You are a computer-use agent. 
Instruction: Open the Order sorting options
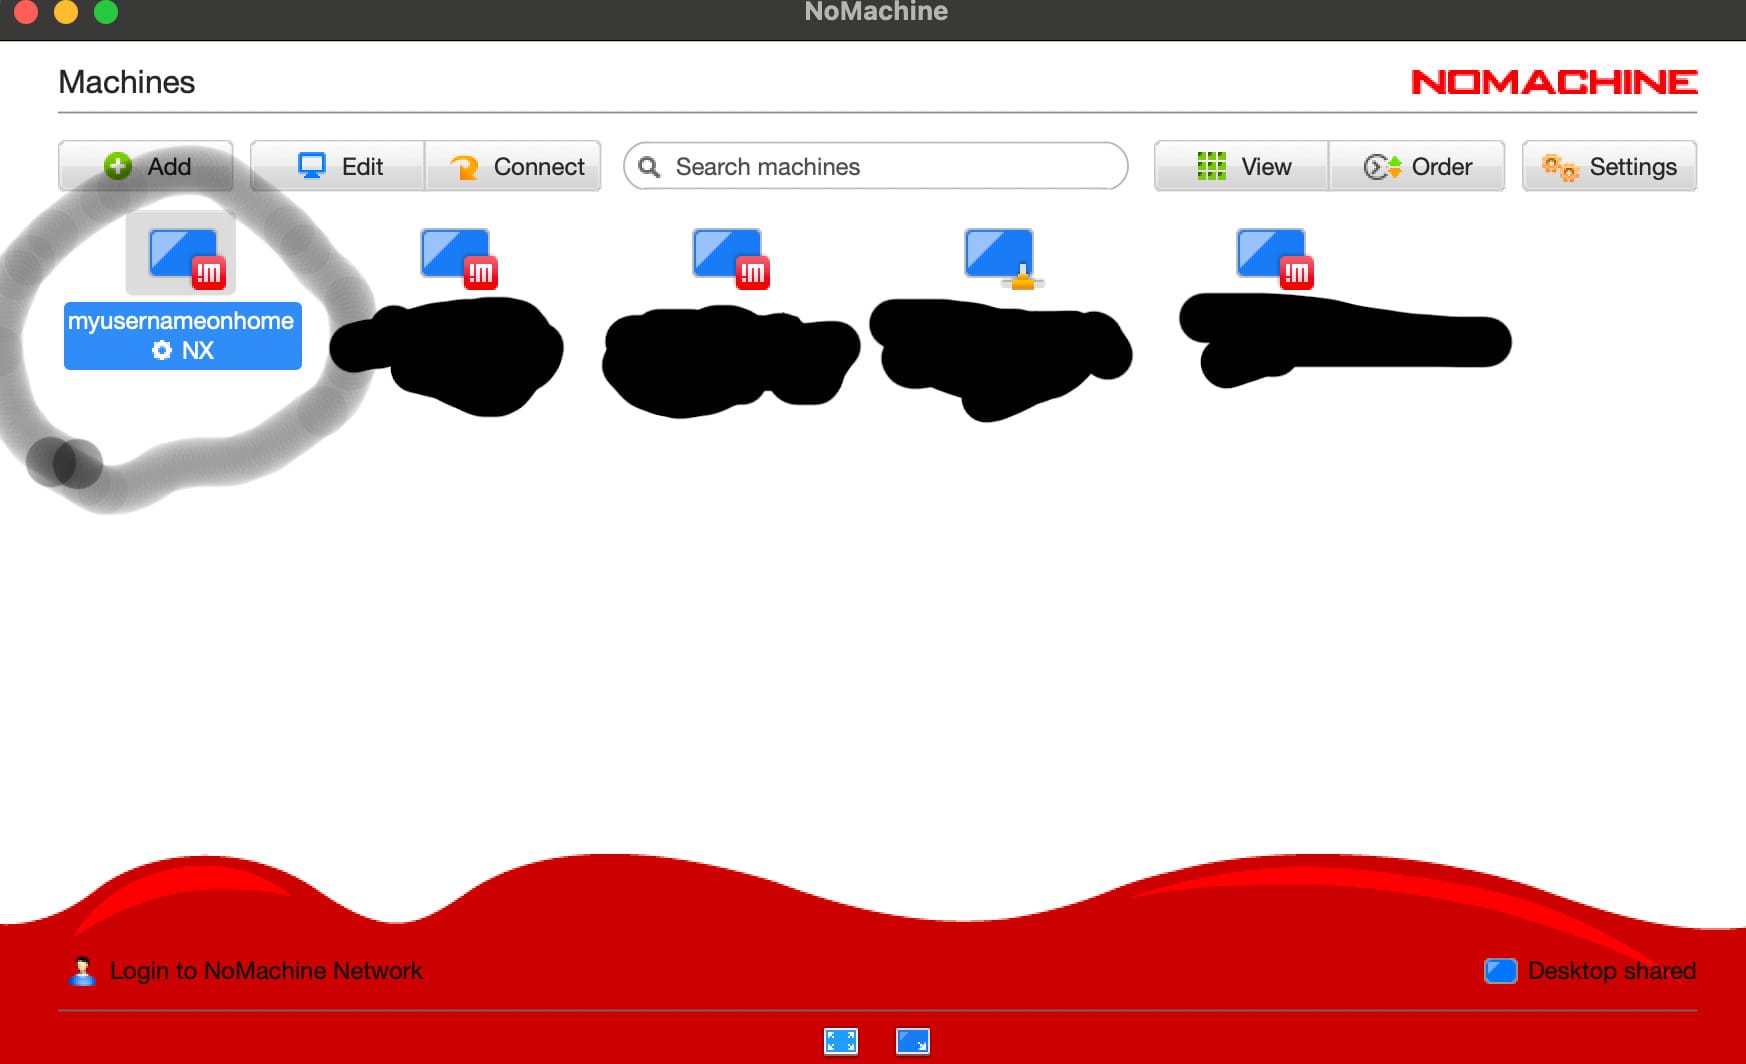click(x=1416, y=166)
